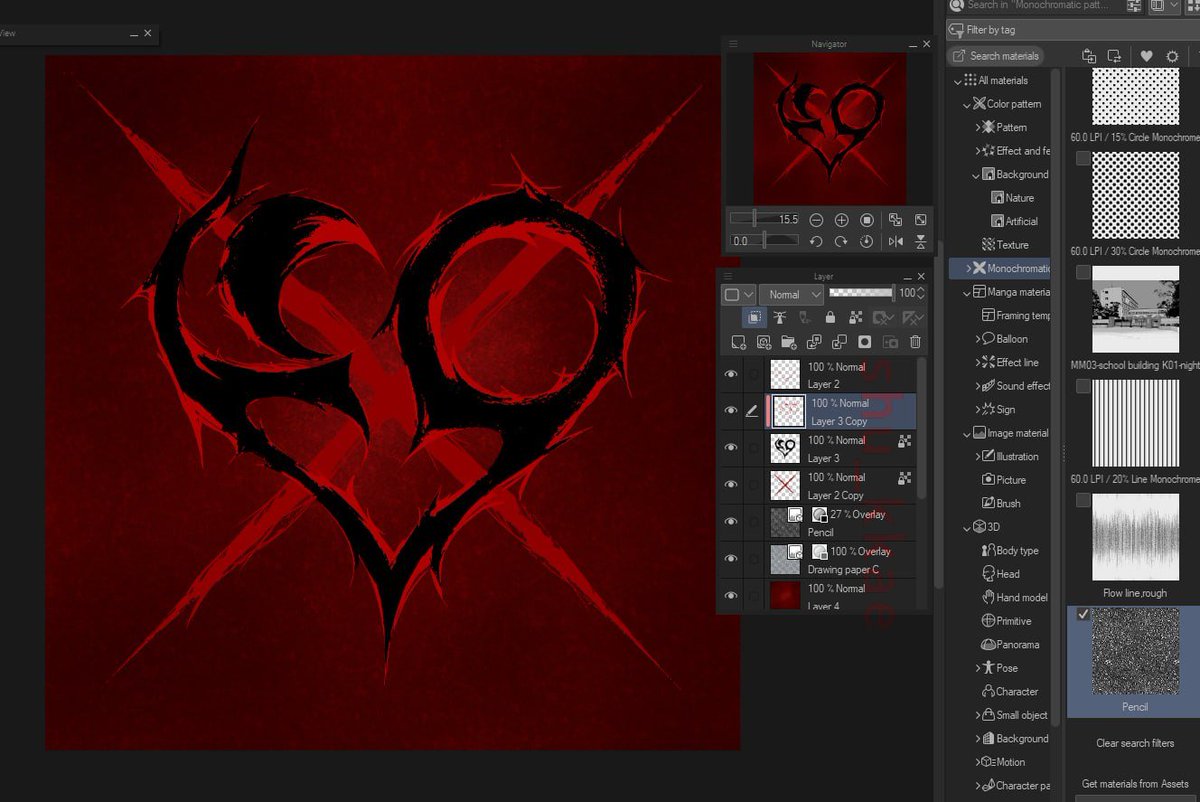Open the Nature background category
Screen dimensions: 1200x802
[x=1012, y=198]
